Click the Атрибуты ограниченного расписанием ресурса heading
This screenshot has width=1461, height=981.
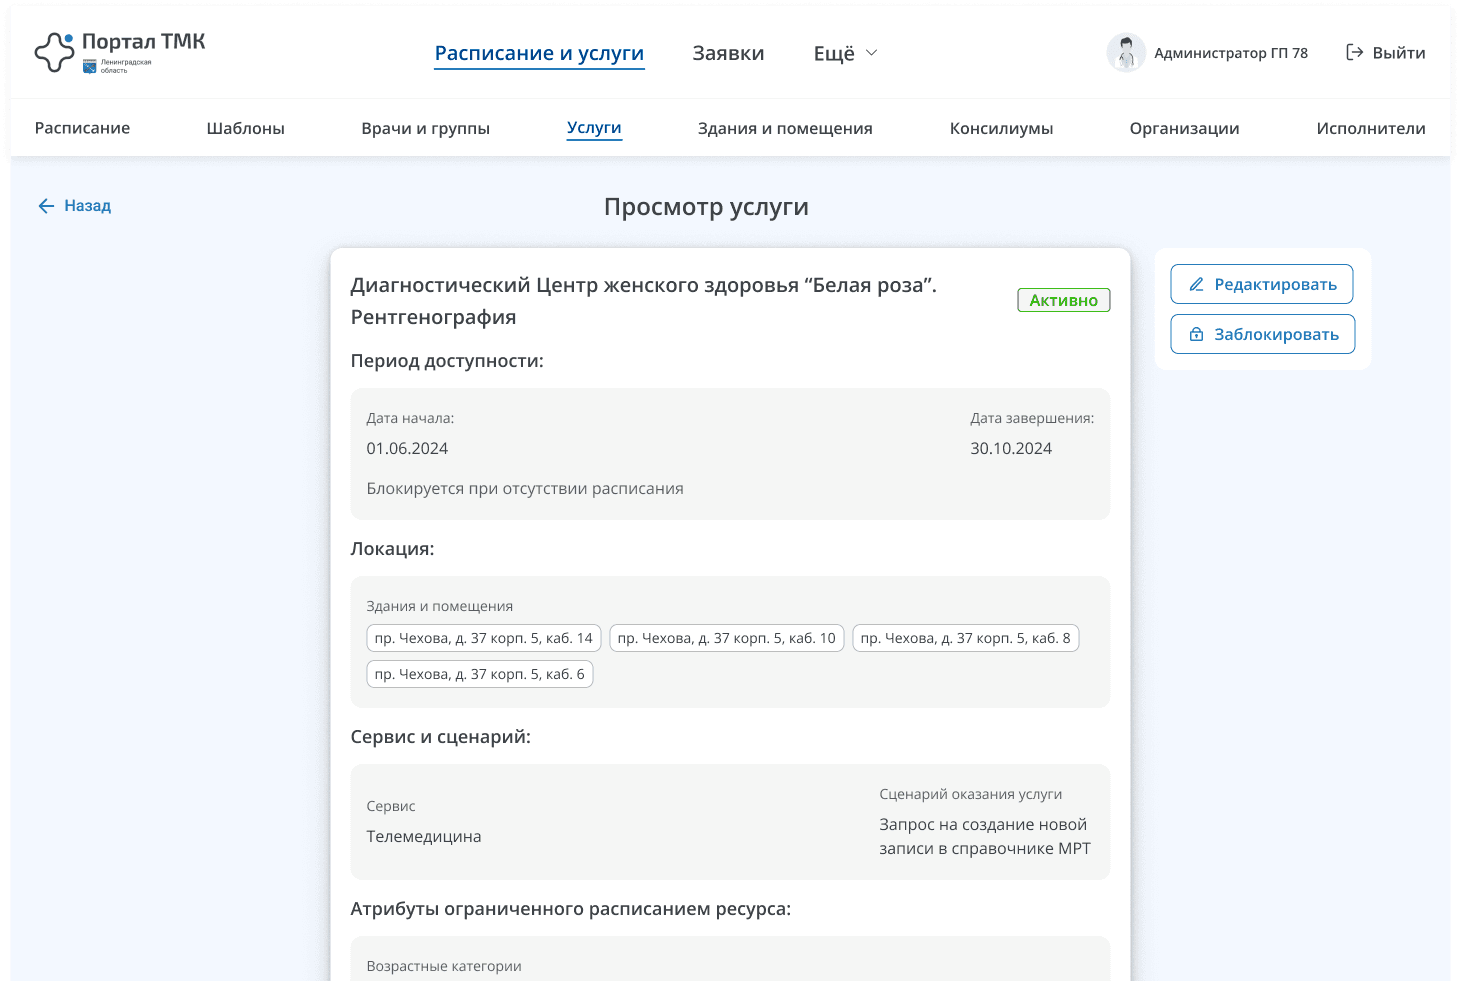coord(571,909)
